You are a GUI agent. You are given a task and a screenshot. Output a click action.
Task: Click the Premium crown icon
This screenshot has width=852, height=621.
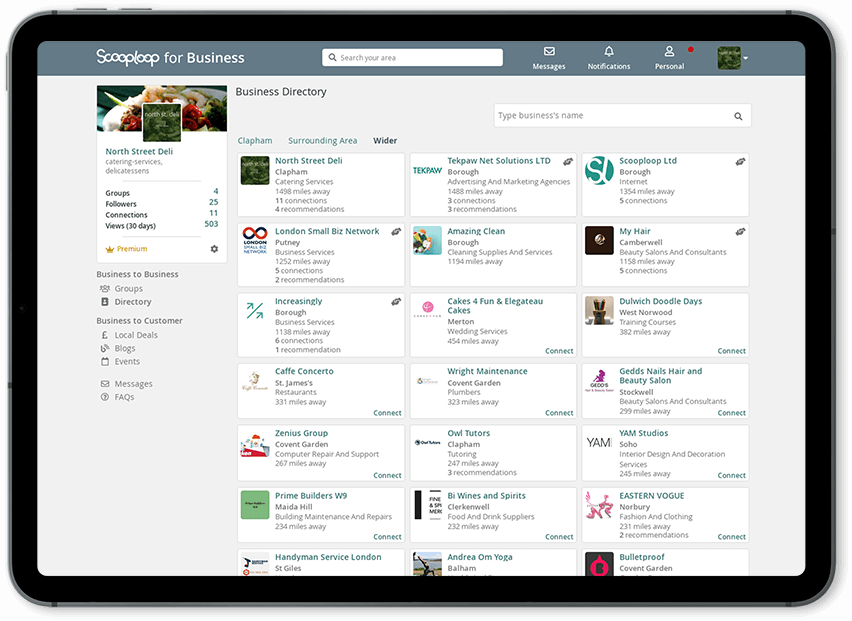click(x=110, y=249)
